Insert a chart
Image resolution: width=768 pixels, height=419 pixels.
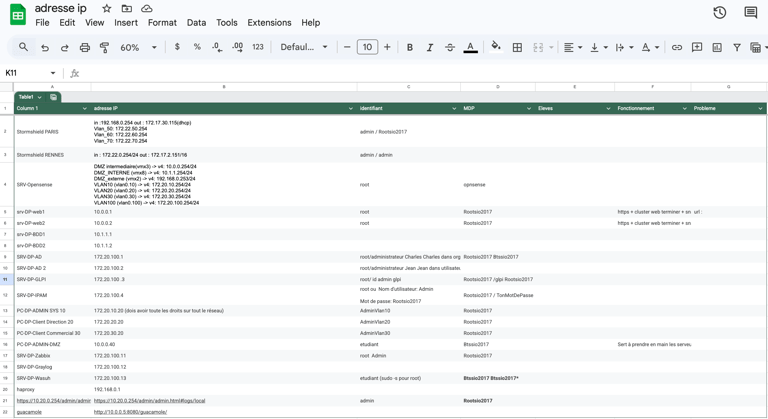pos(717,48)
